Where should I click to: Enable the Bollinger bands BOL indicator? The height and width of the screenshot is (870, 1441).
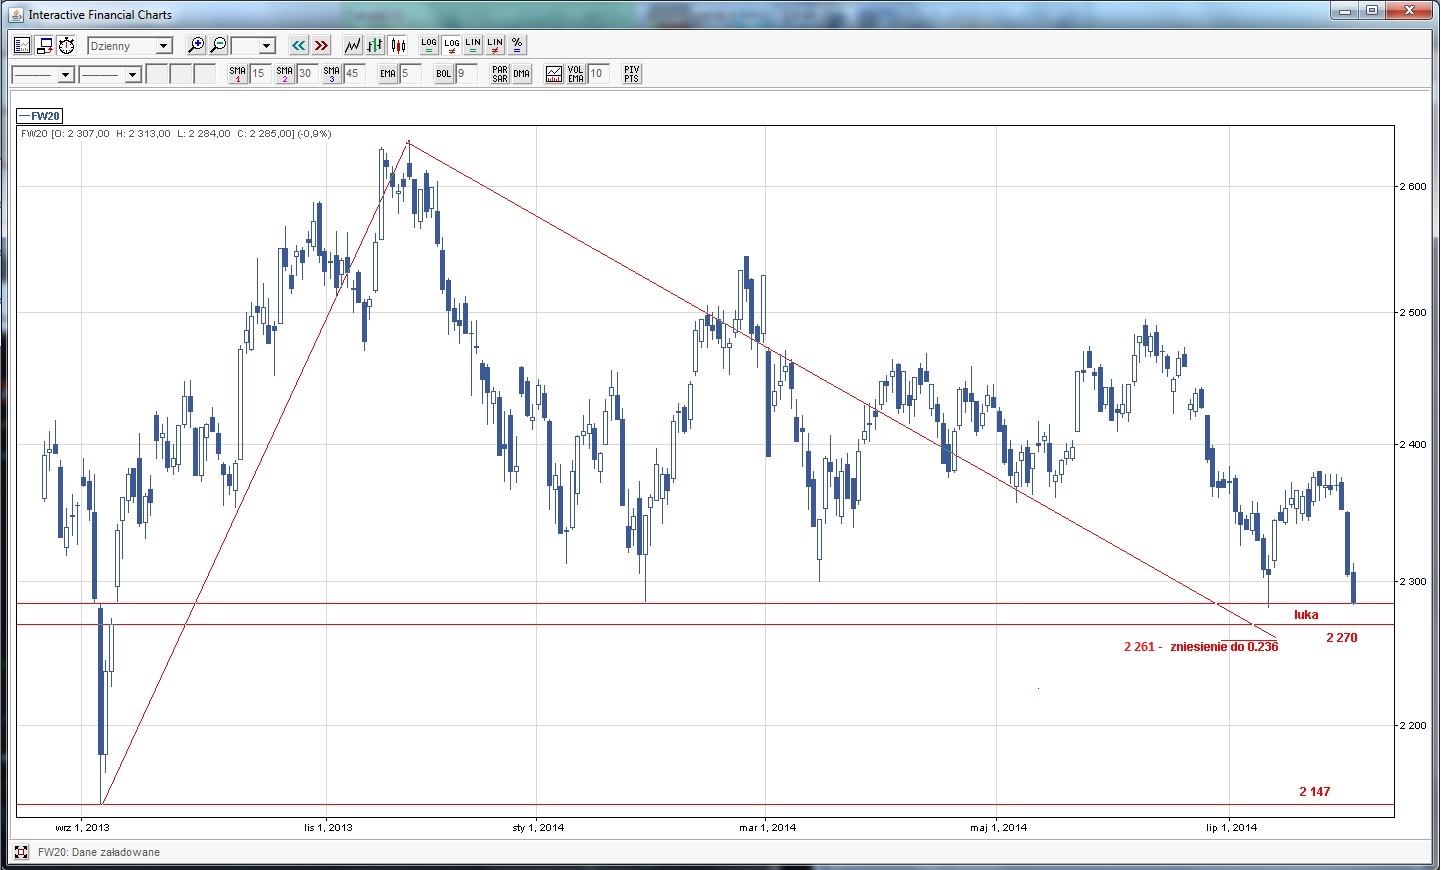click(x=443, y=74)
